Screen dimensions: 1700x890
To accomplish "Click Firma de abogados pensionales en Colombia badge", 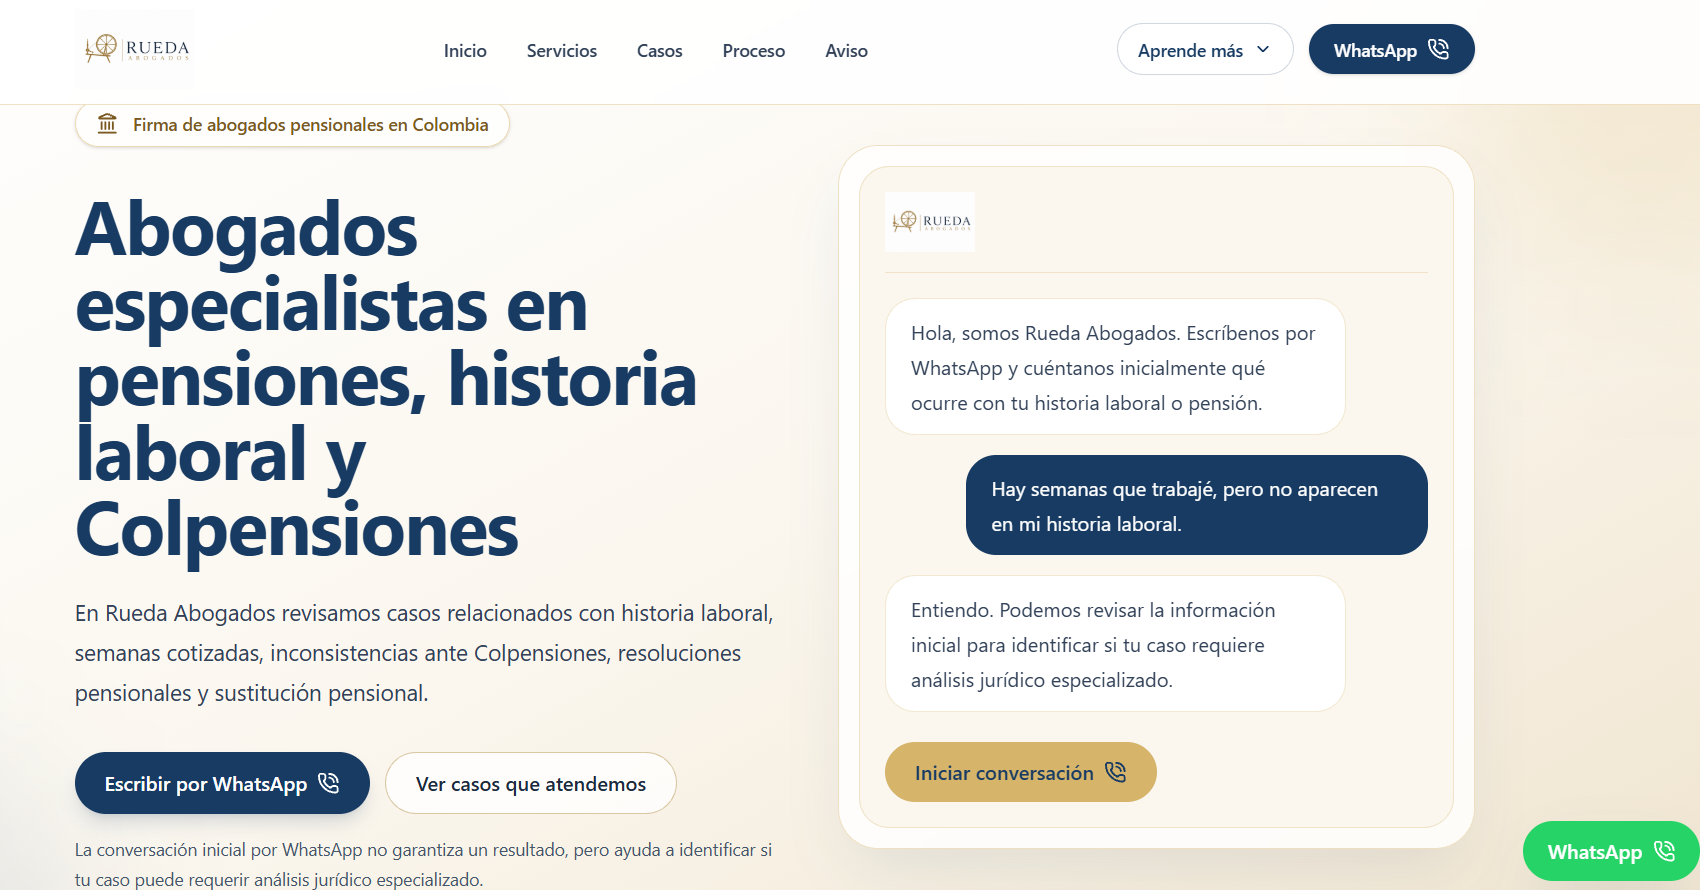I will coord(292,125).
